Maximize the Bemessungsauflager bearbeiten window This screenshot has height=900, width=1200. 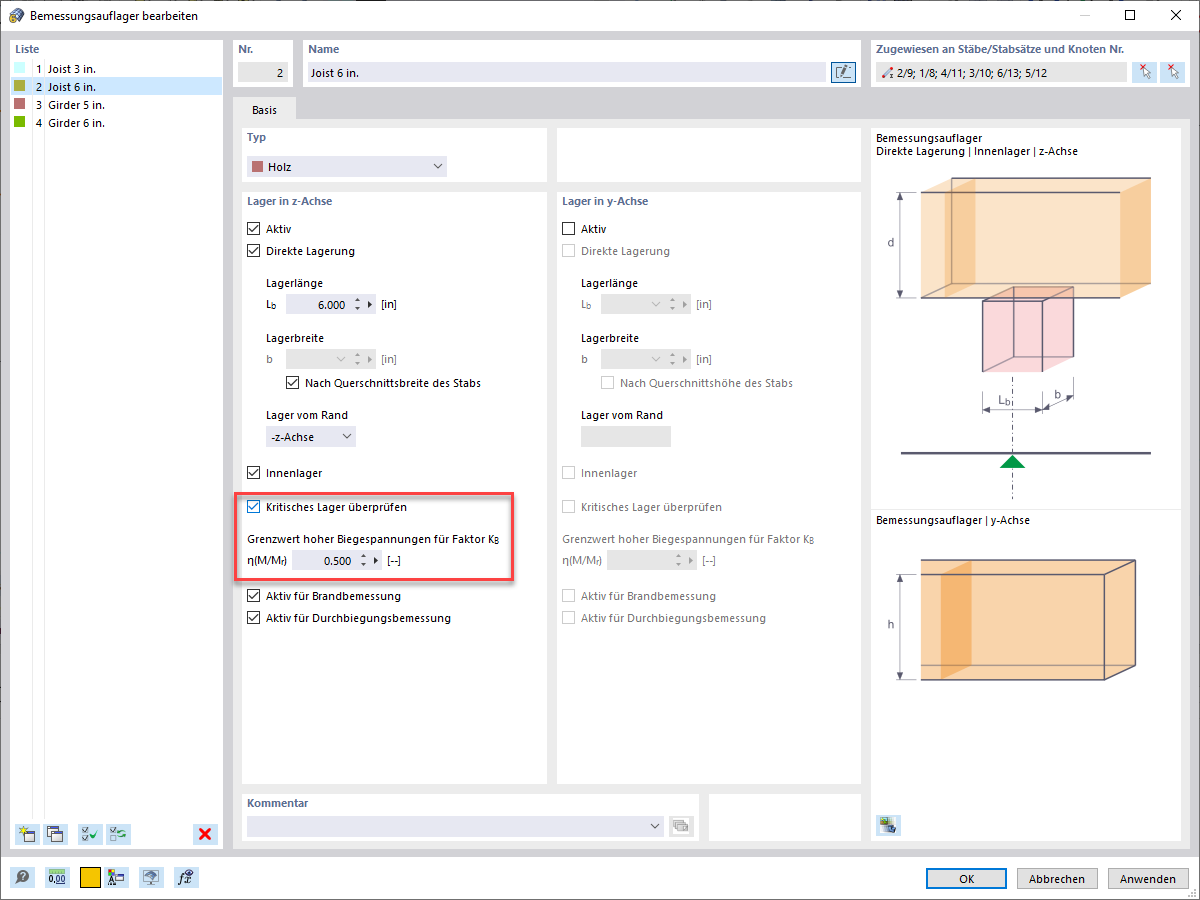[1130, 15]
